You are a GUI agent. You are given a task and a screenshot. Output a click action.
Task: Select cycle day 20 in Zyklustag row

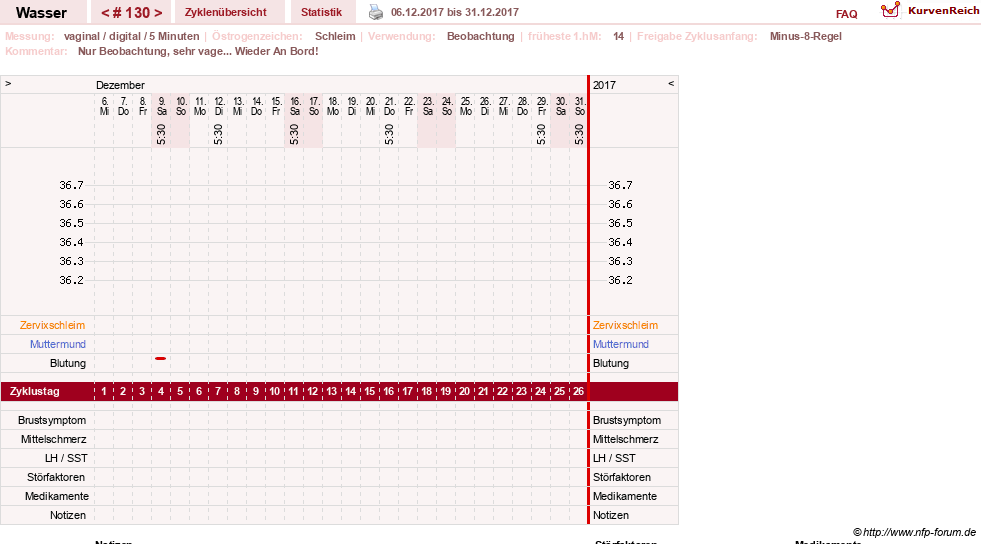pyautogui.click(x=464, y=391)
